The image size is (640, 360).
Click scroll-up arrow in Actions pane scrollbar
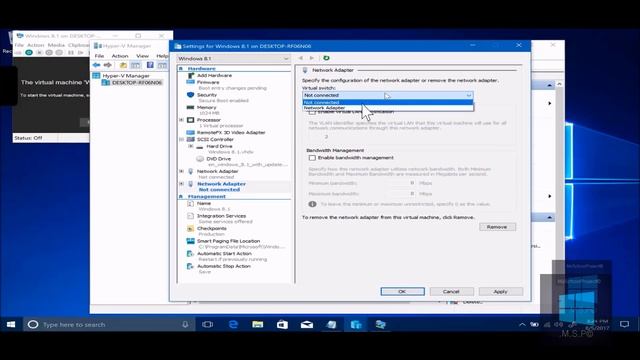coord(559,84)
